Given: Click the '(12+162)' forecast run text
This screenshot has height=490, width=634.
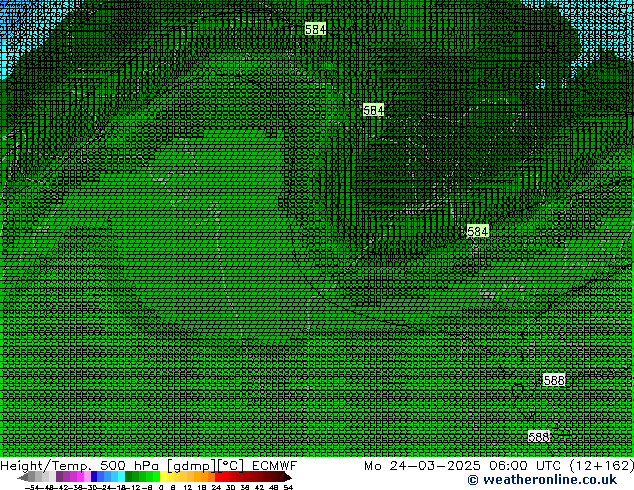Looking at the screenshot, I should pos(601,466).
